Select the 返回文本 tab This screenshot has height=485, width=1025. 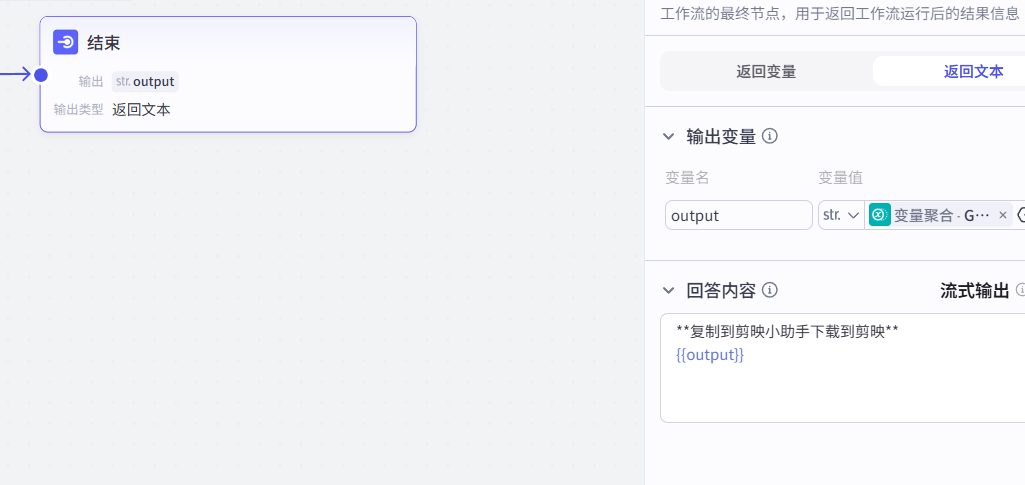pyautogui.click(x=973, y=71)
